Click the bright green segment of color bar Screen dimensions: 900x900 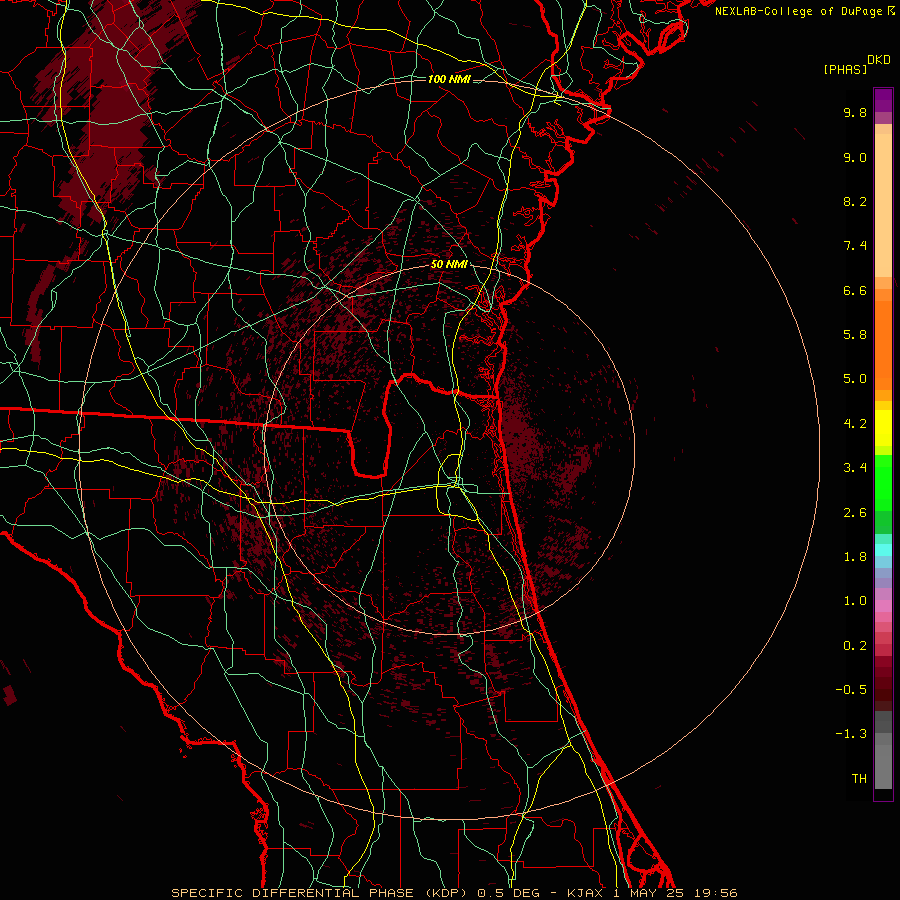[883, 482]
